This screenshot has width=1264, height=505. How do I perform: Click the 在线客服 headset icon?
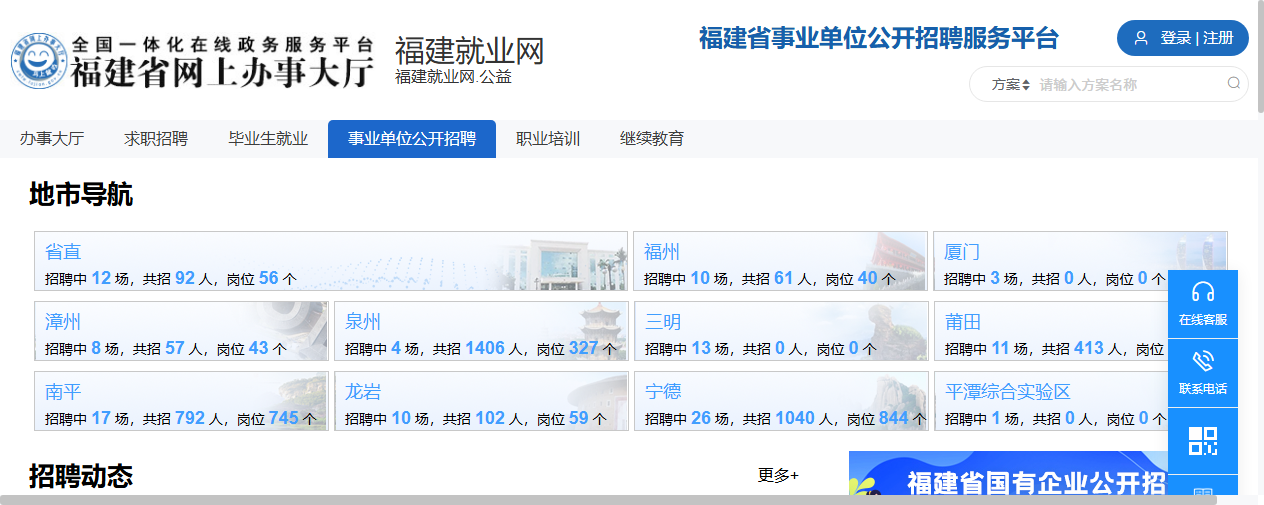pyautogui.click(x=1203, y=292)
